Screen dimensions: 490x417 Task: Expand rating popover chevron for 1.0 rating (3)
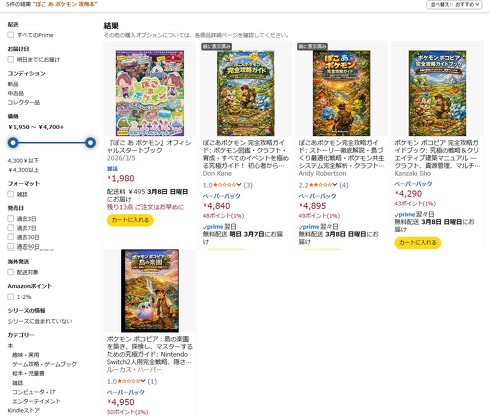(x=239, y=185)
